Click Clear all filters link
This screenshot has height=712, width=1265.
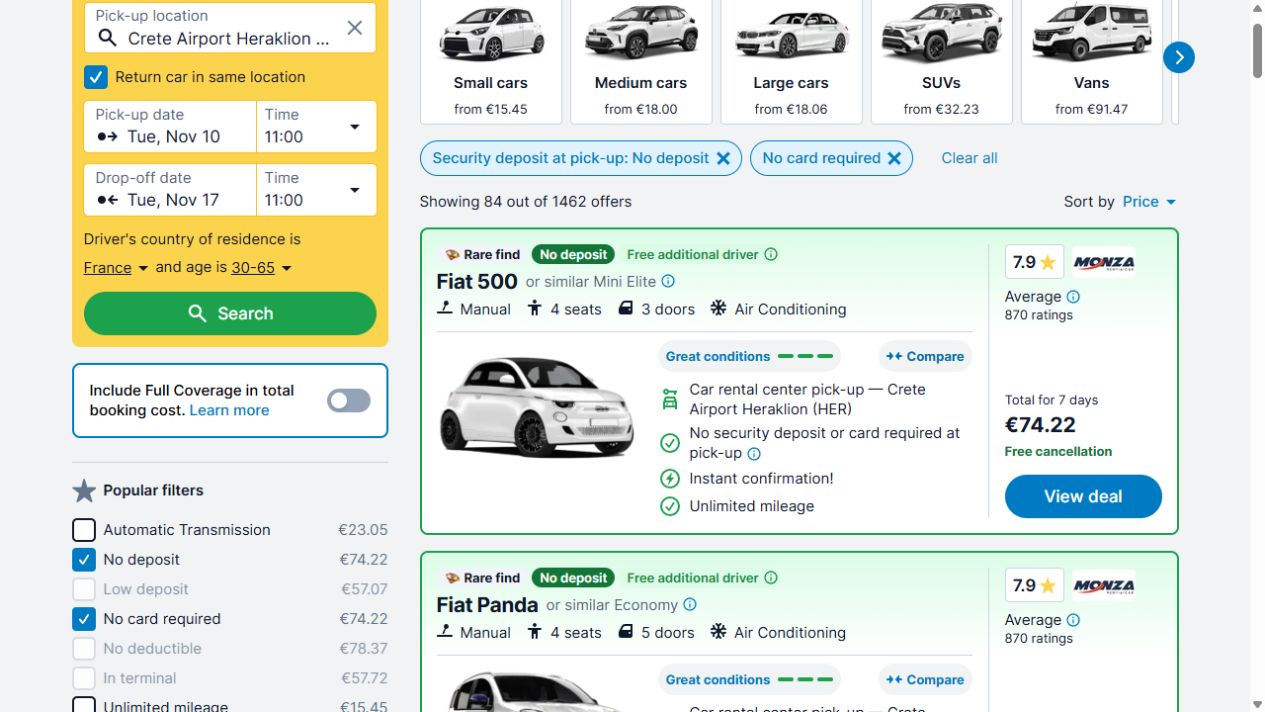(969, 158)
